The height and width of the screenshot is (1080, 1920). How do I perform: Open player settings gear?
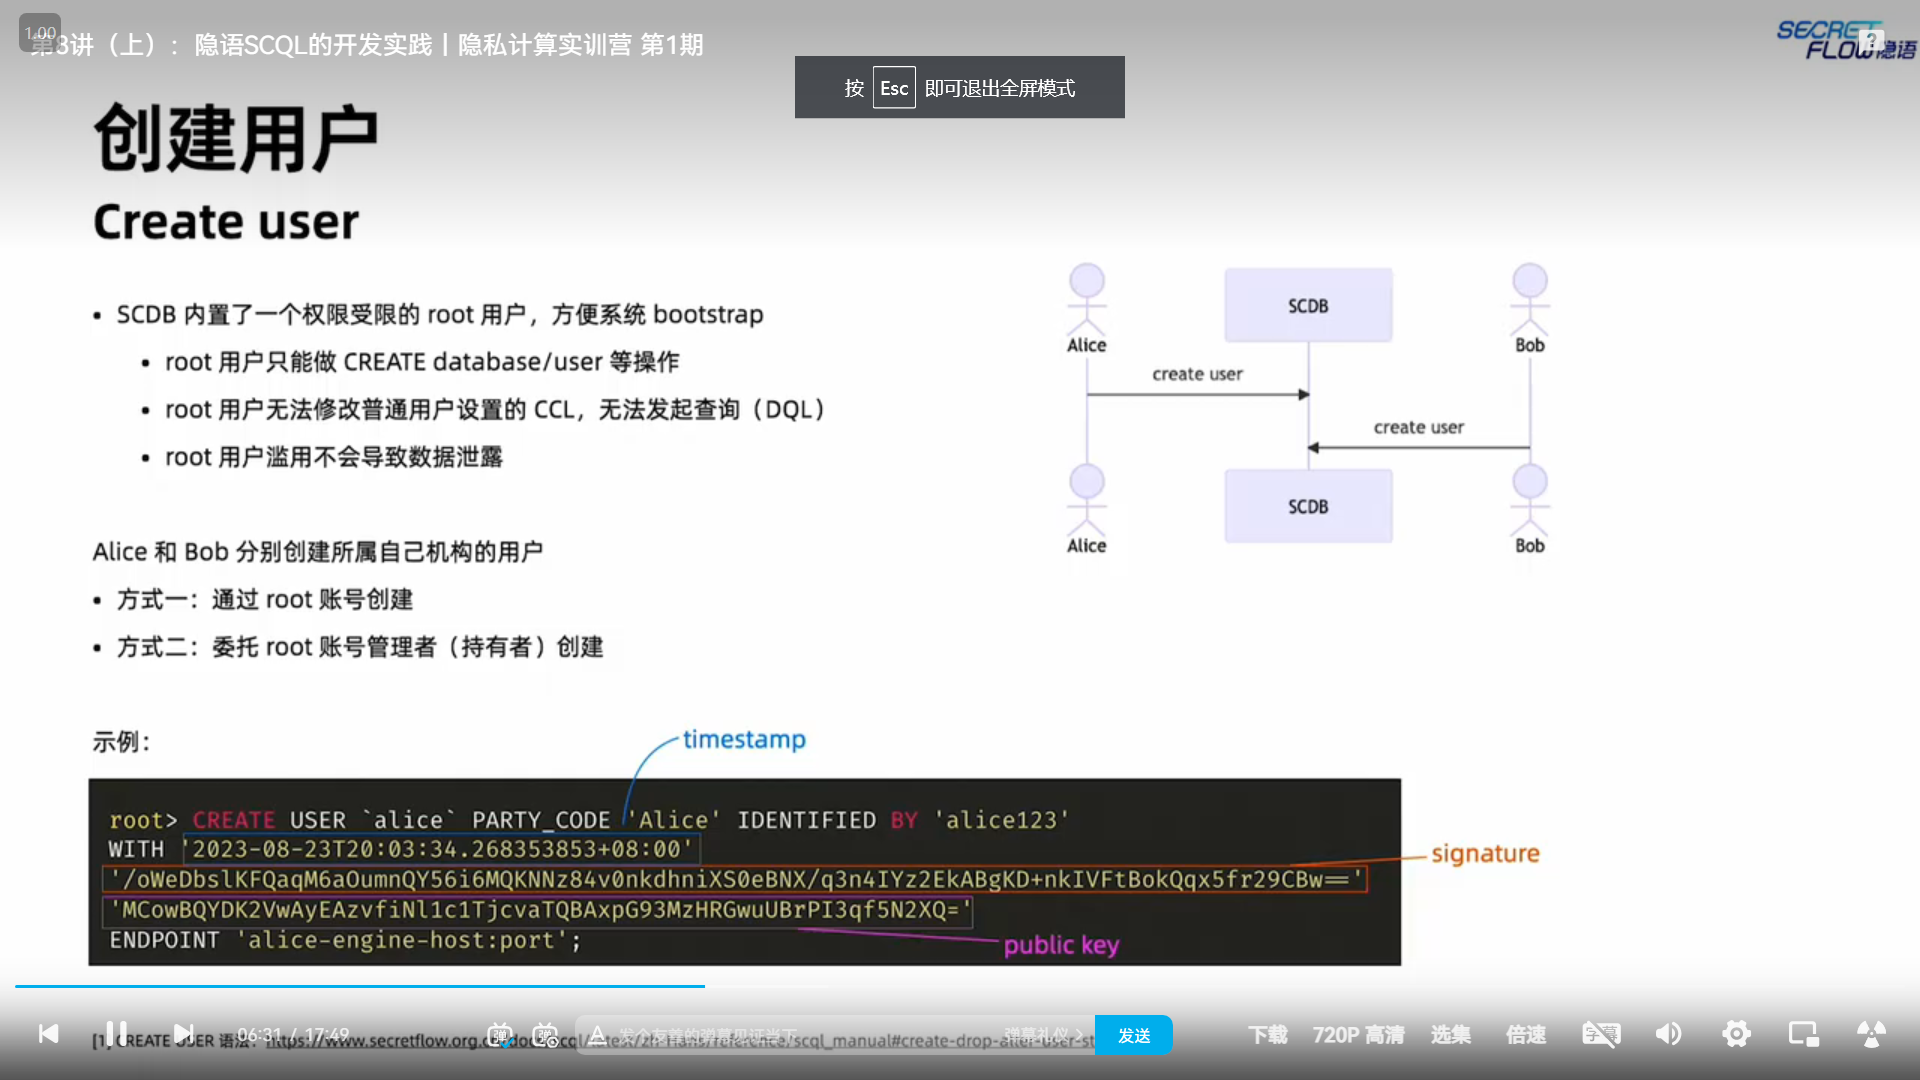[1736, 1035]
